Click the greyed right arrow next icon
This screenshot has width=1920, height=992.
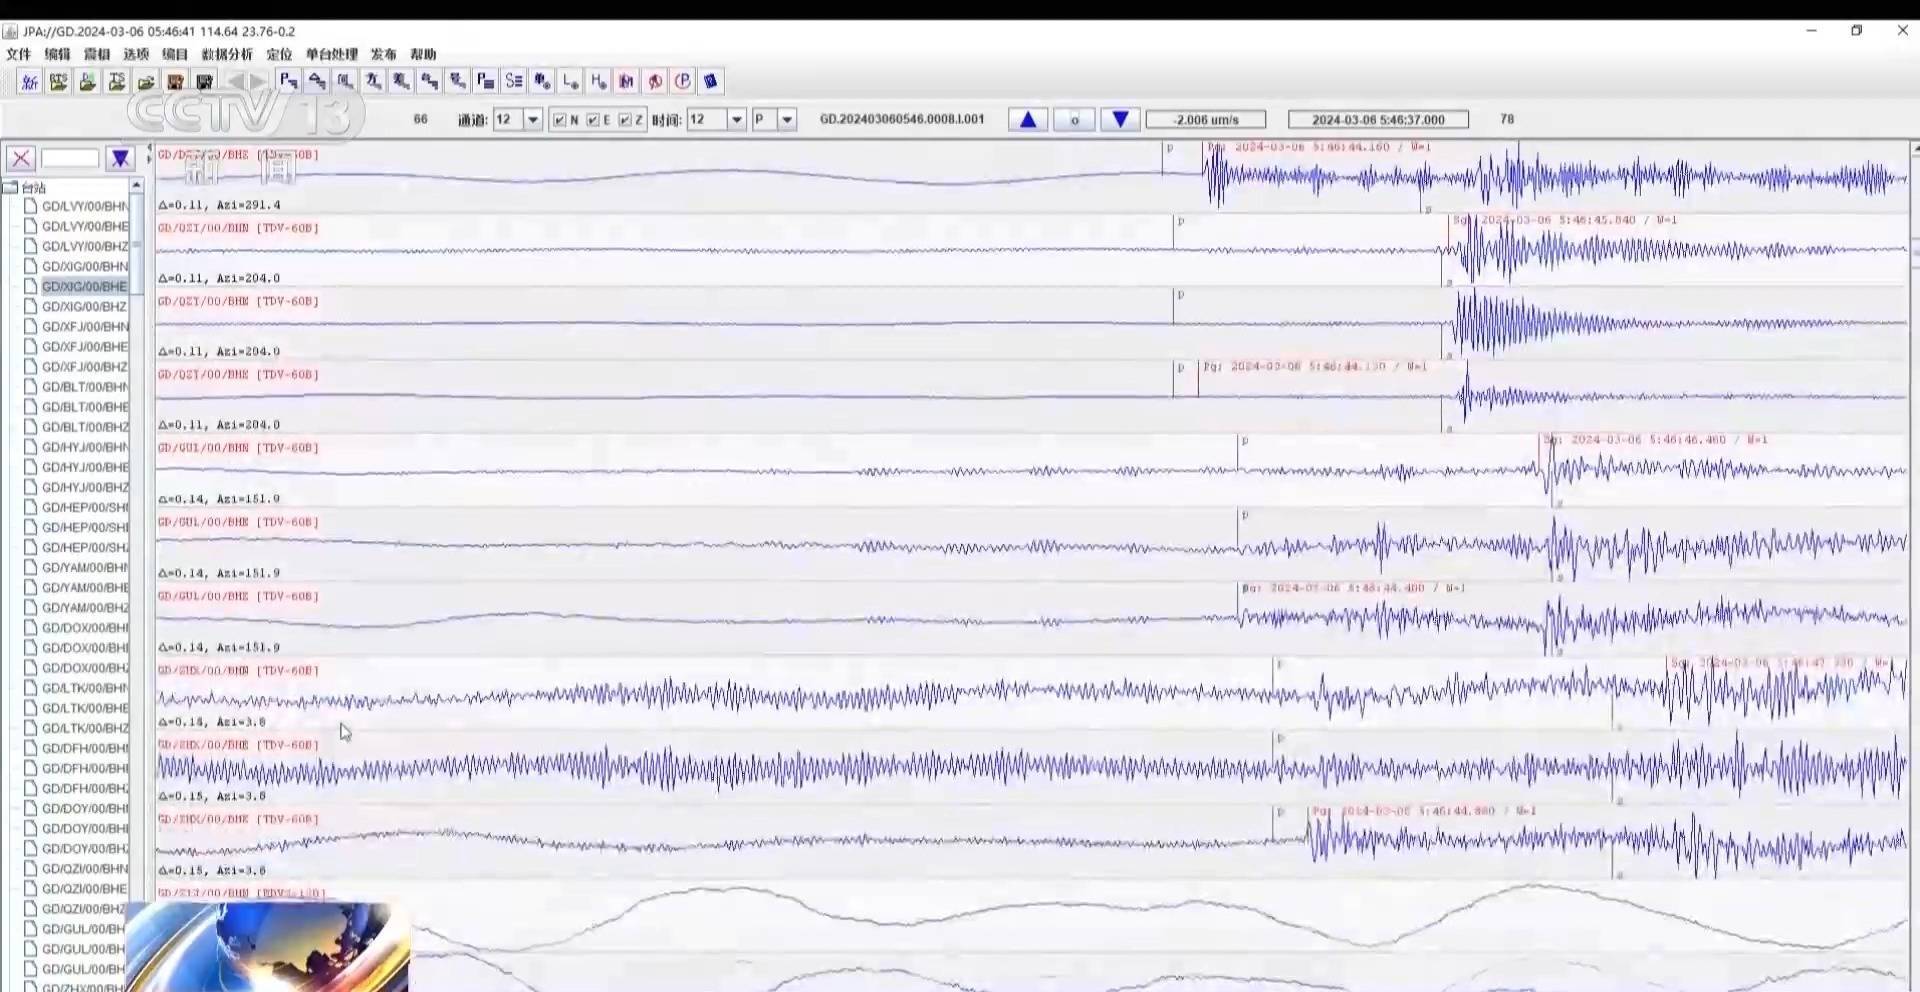[x=258, y=81]
